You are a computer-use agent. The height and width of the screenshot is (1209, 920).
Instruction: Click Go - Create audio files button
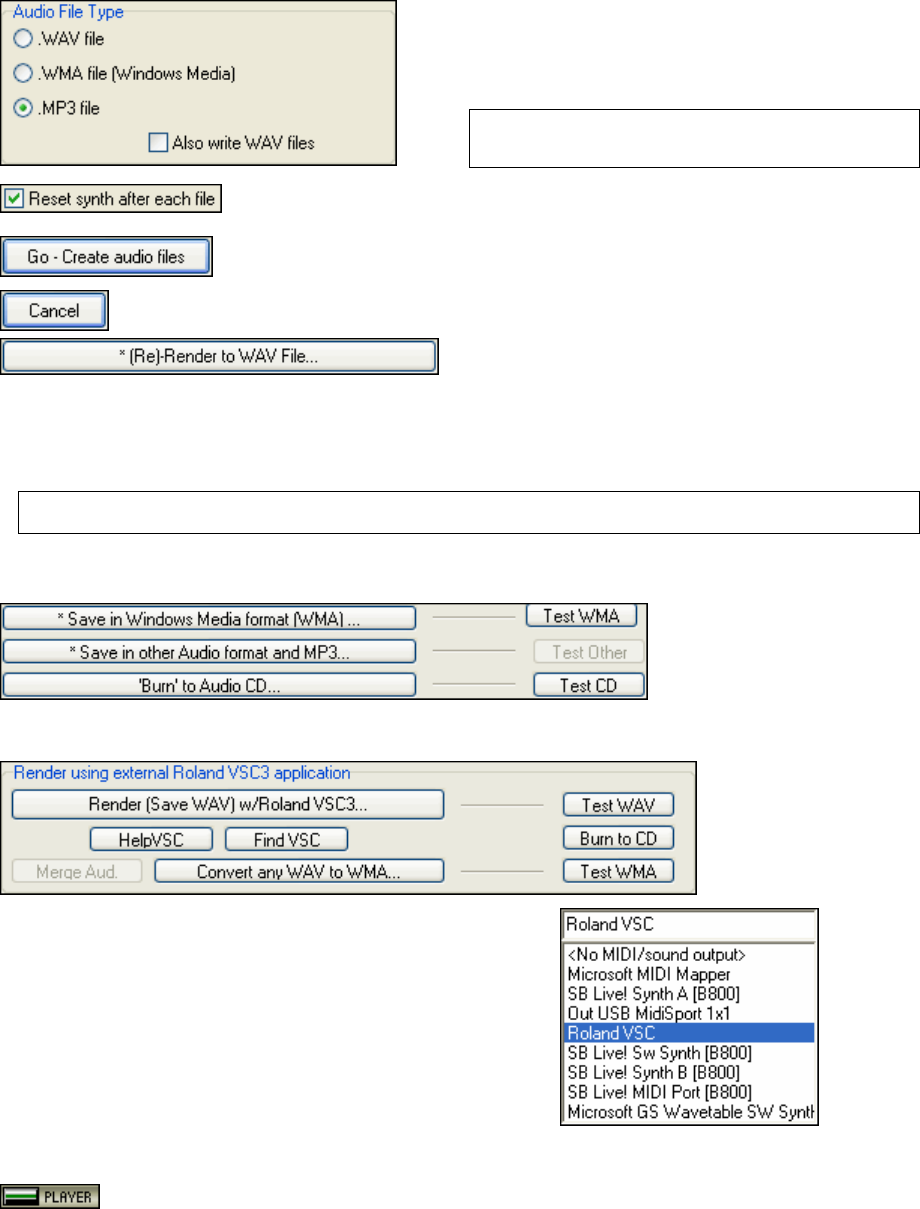pyautogui.click(x=106, y=257)
